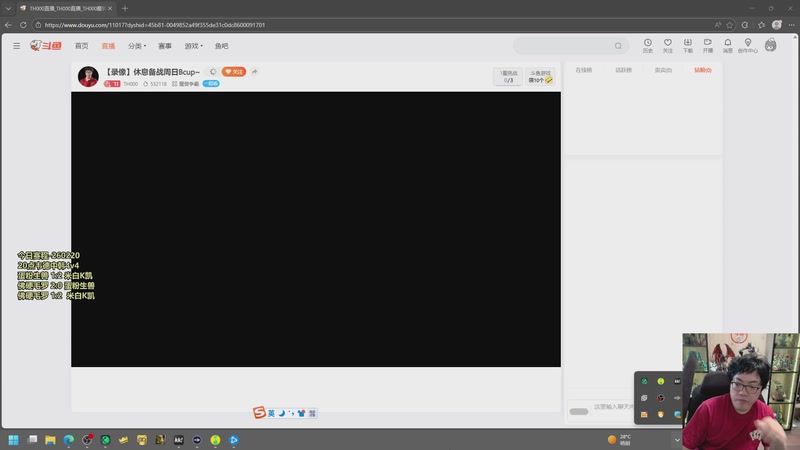Open 消息 notifications bell
Image resolution: width=800 pixels, height=450 pixels.
728,45
